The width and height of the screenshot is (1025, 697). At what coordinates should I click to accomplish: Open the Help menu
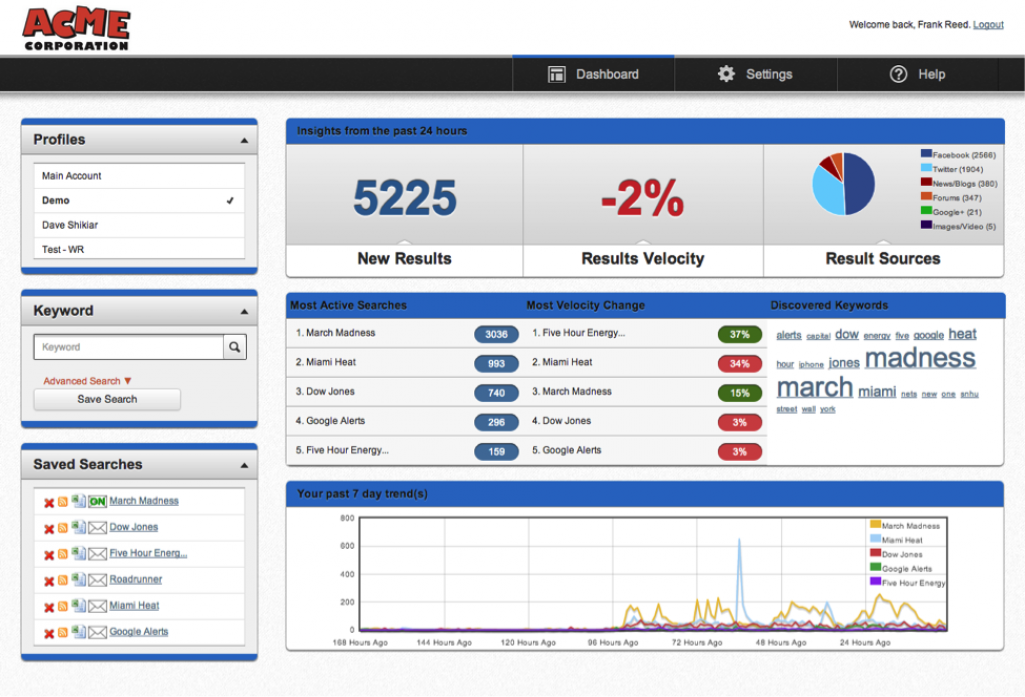click(917, 74)
